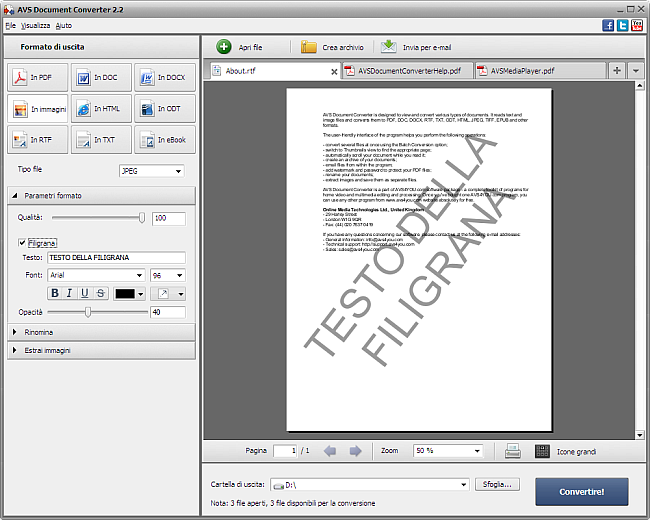Open tab list dropdown arrow
650x520 pixels.
[635, 70]
